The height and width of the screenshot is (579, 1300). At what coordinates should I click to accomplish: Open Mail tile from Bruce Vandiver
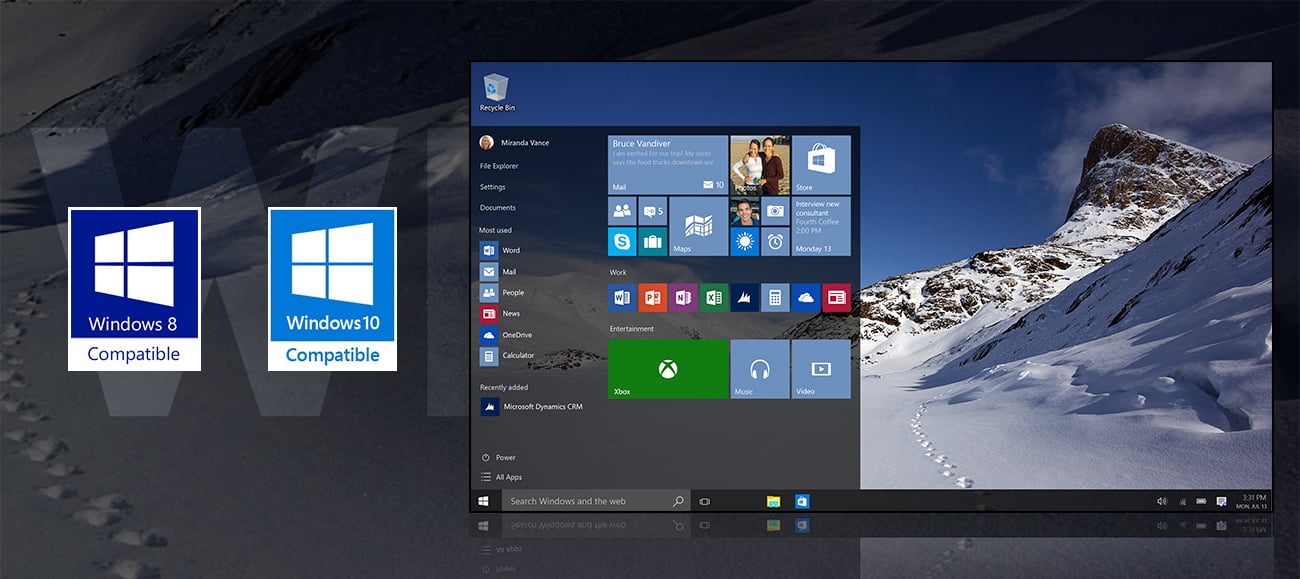668,165
